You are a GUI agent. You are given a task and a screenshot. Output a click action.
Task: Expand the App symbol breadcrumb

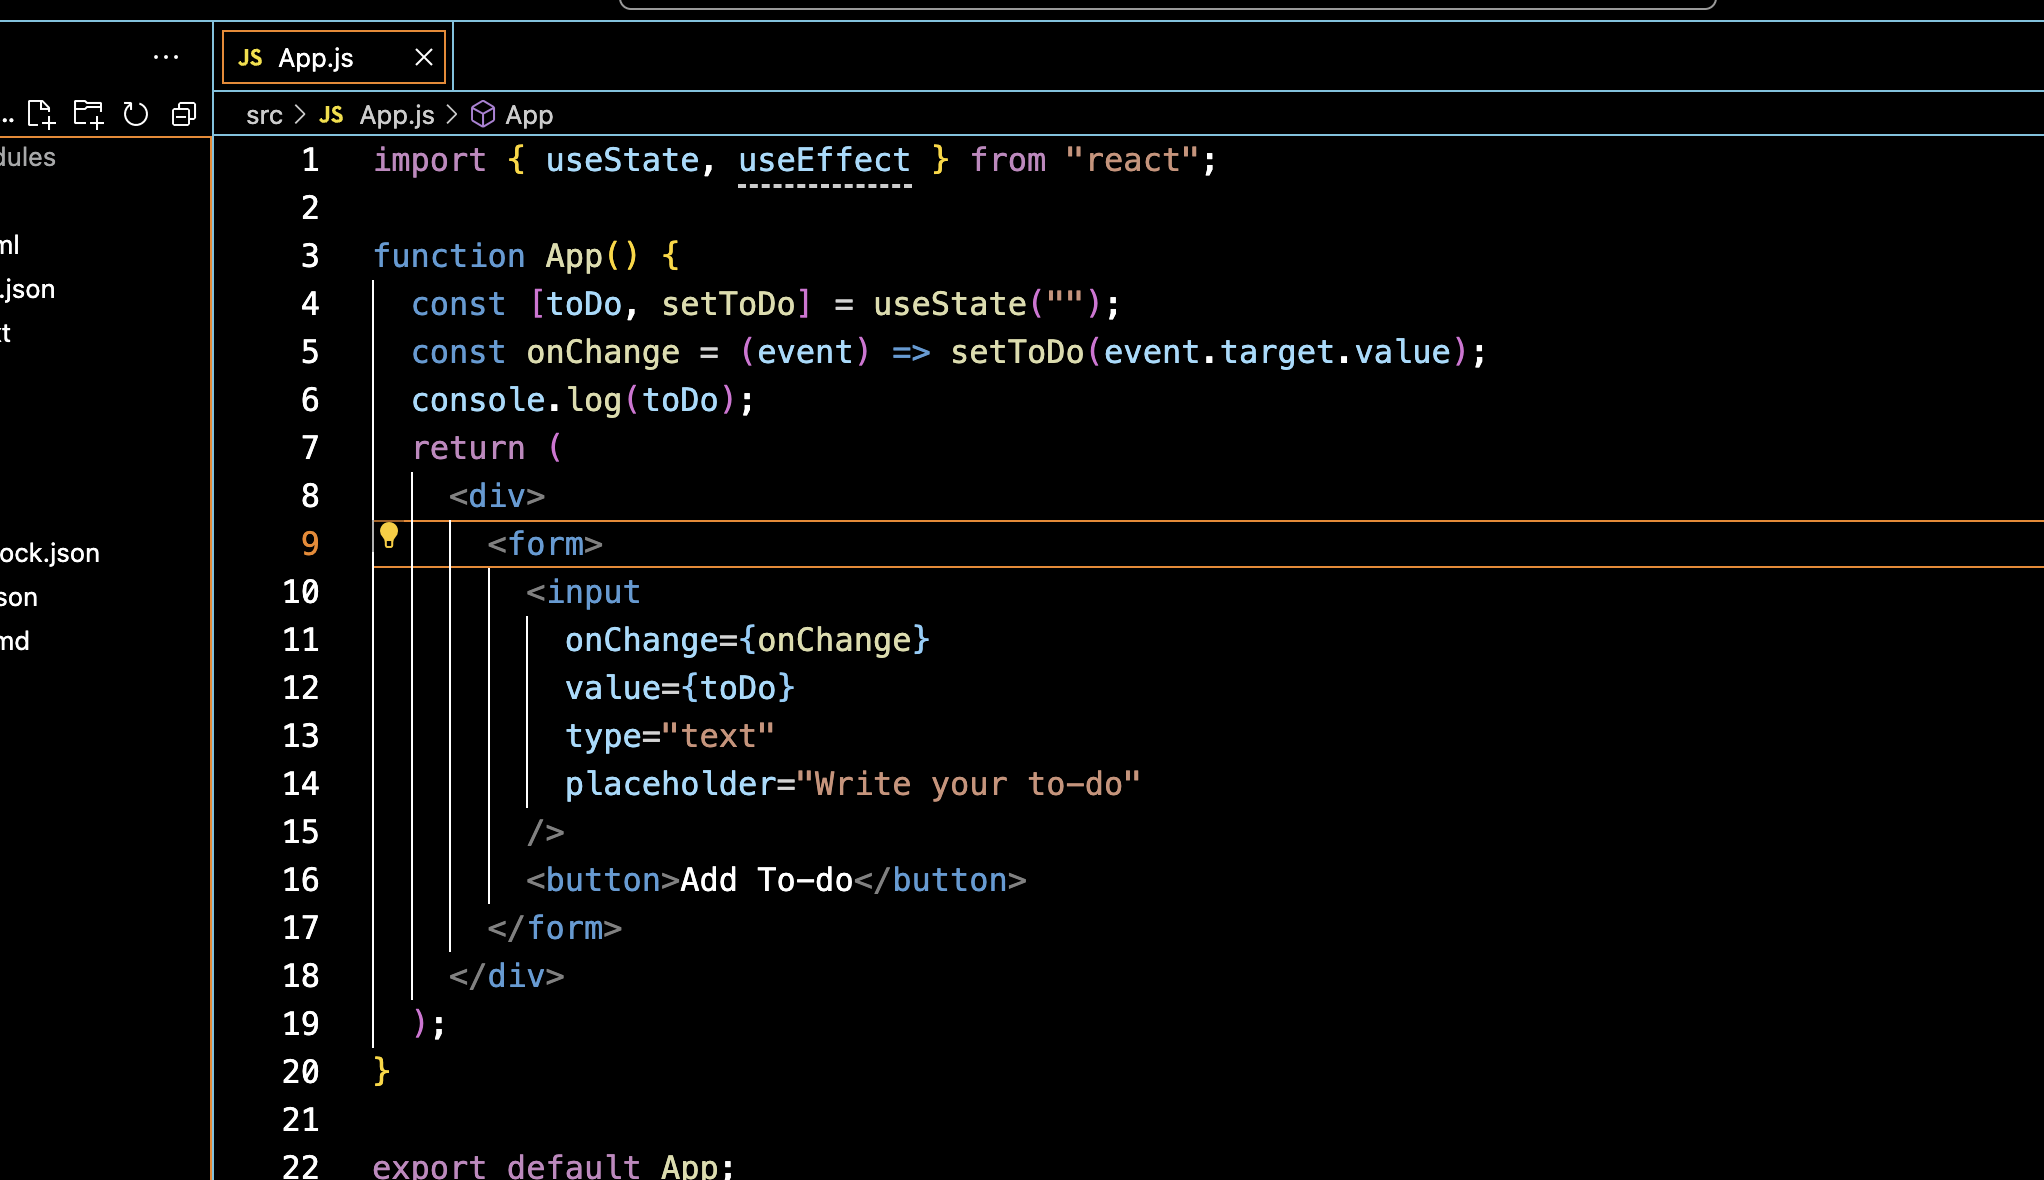click(529, 115)
